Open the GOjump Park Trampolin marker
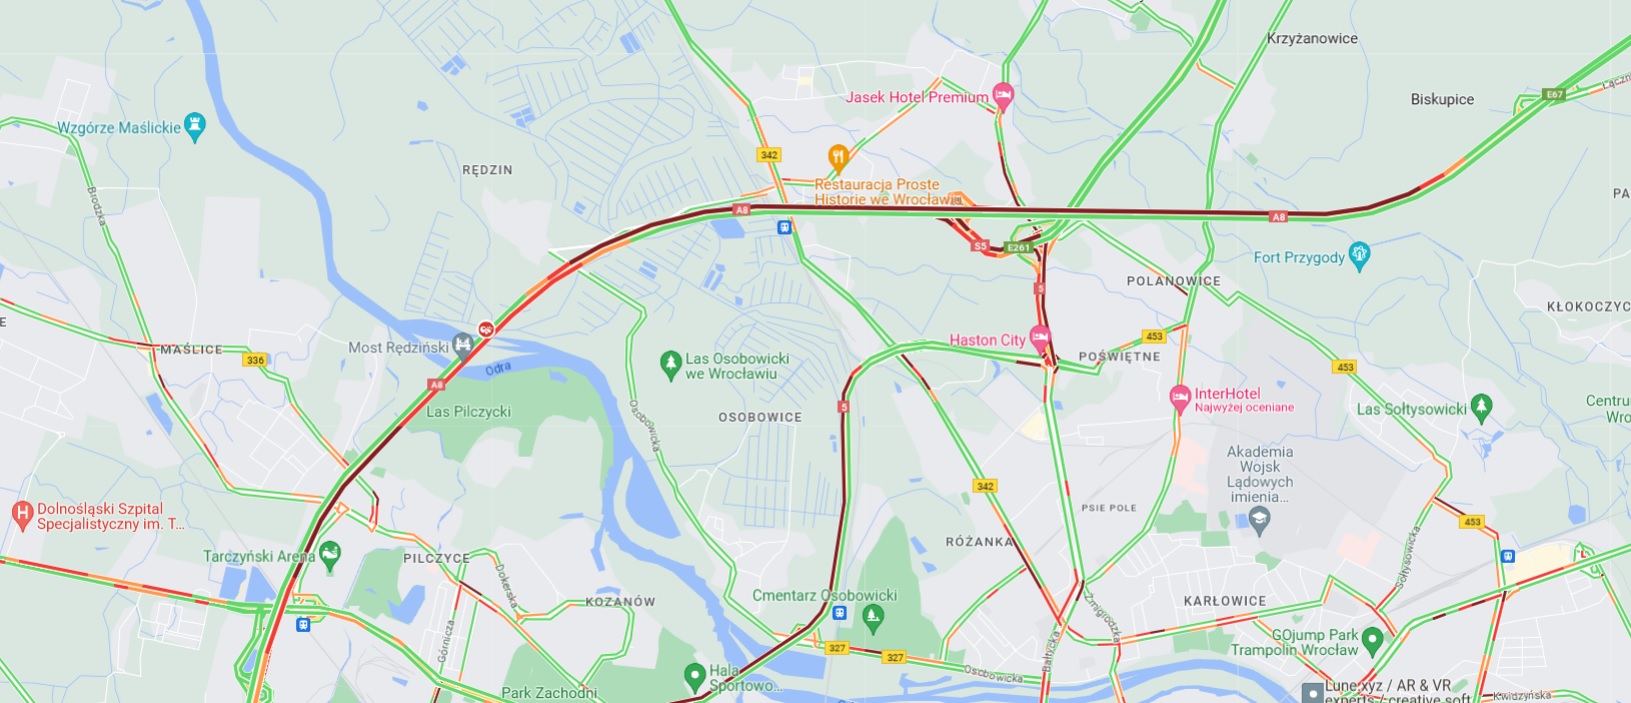Screen dimensions: 1631x703 (1372, 640)
